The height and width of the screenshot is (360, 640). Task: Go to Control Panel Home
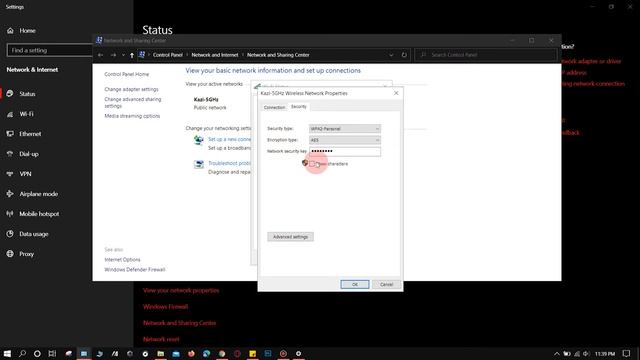[x=127, y=74]
